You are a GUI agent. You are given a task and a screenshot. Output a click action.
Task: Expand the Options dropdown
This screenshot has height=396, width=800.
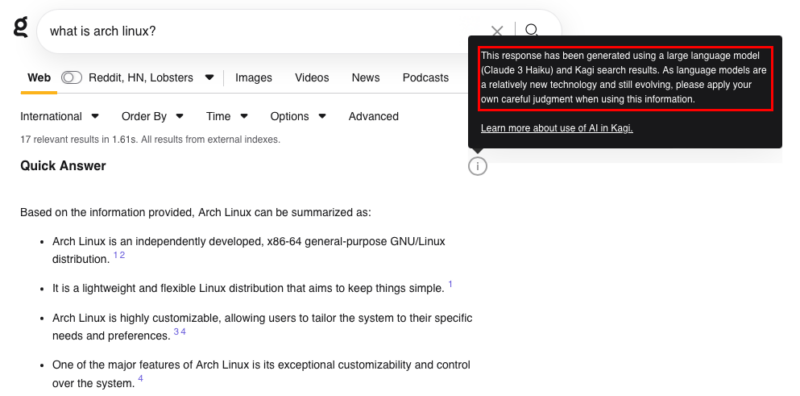pos(298,116)
